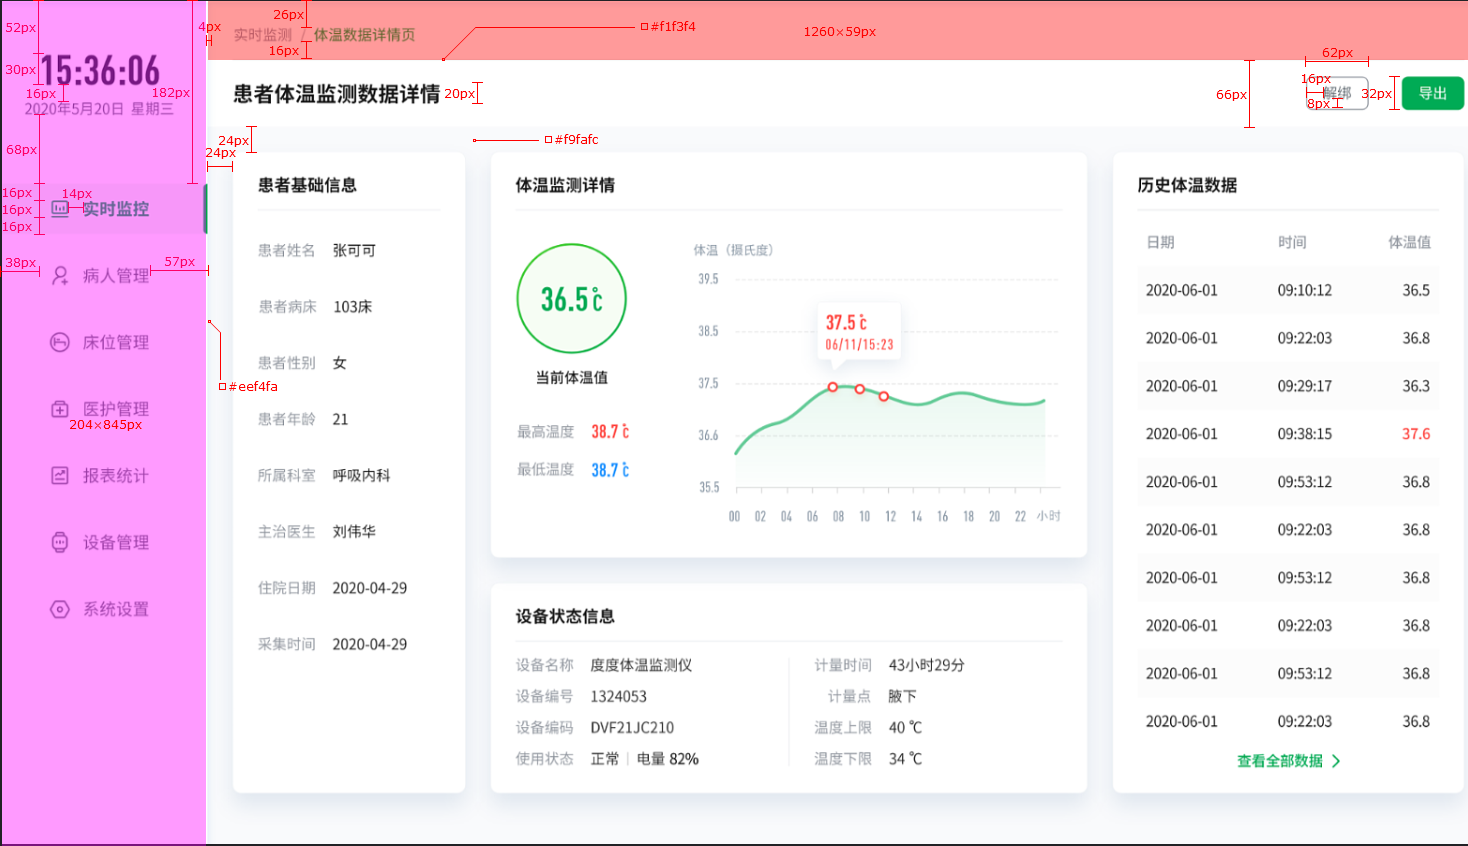Click attending doctor 刘伟华

point(354,532)
